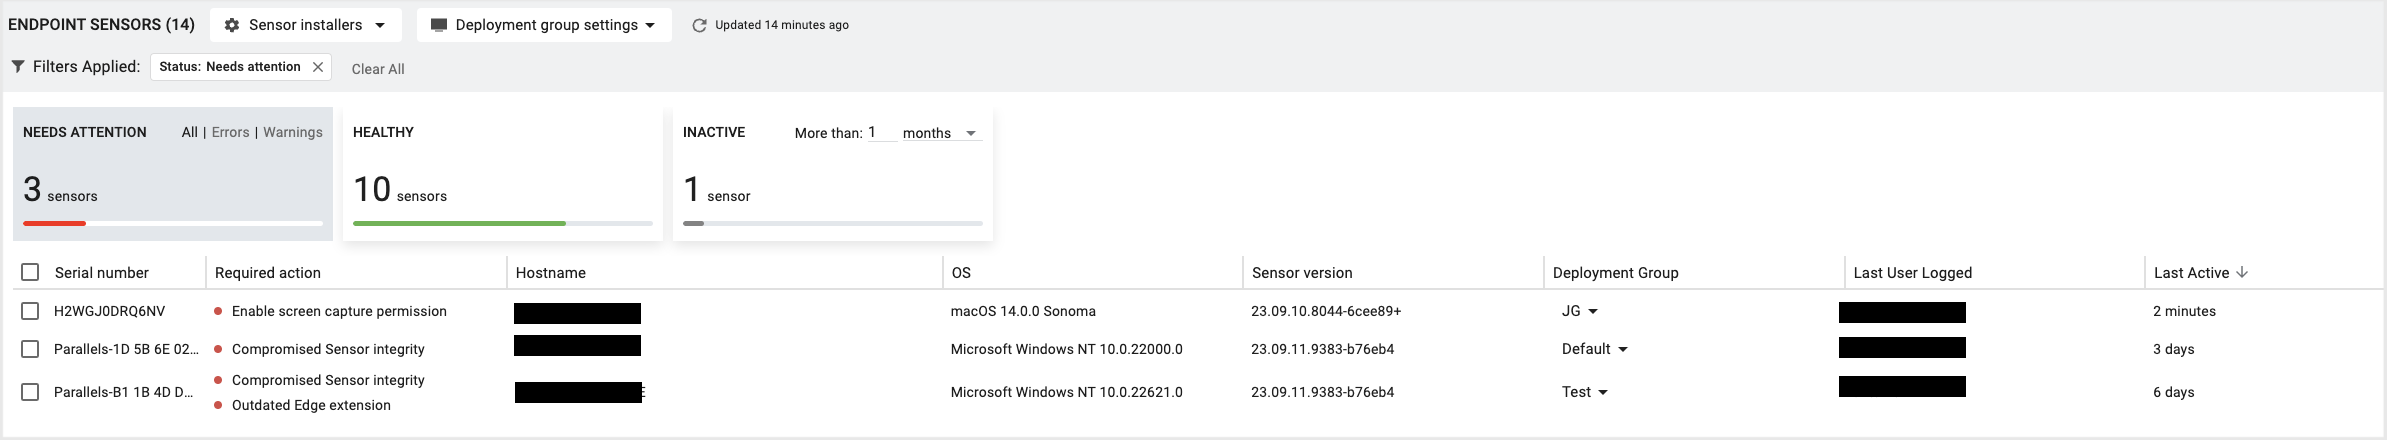Check the Parallels-1D 5B 6E sensor row
The image size is (2387, 440).
[30, 349]
